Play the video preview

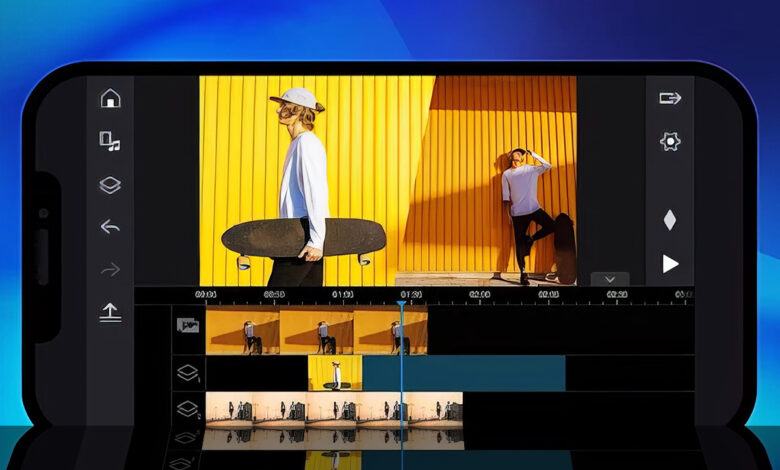coord(670,264)
